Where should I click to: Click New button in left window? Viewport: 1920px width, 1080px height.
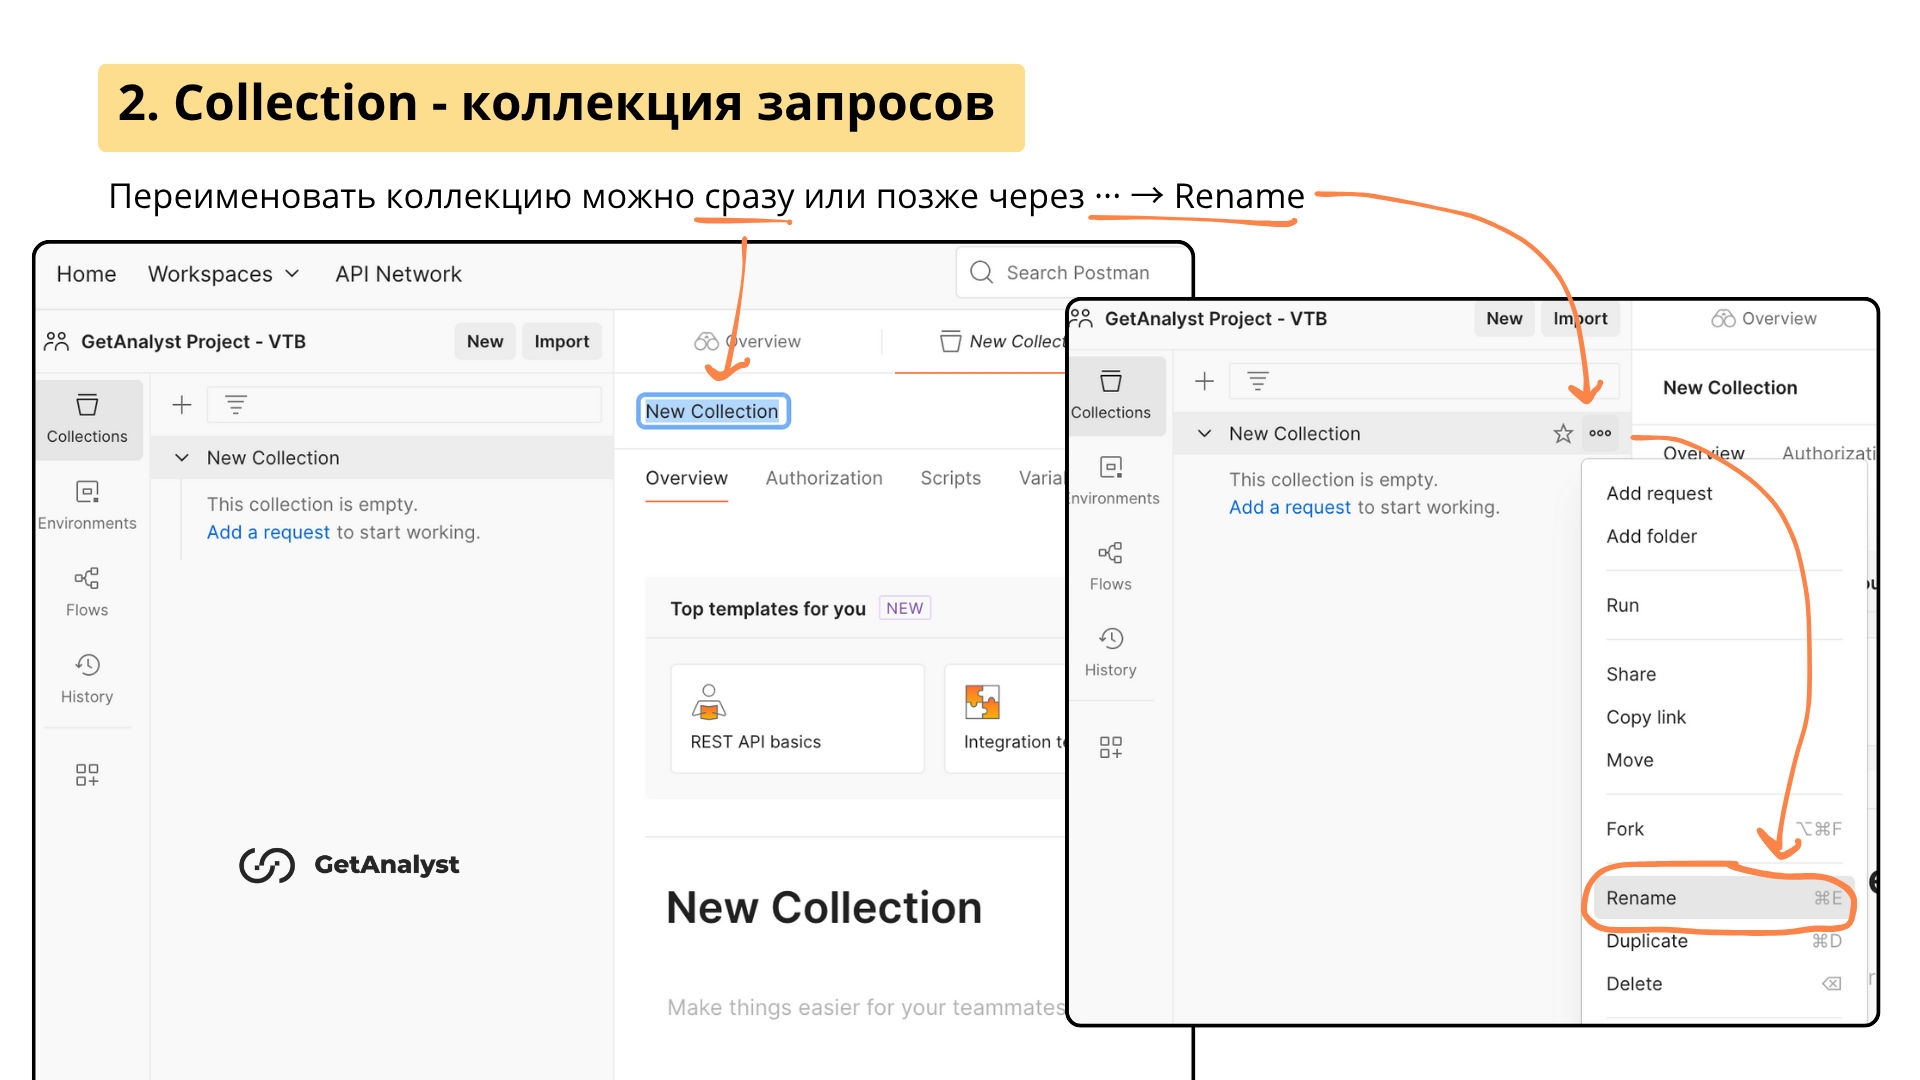click(485, 342)
